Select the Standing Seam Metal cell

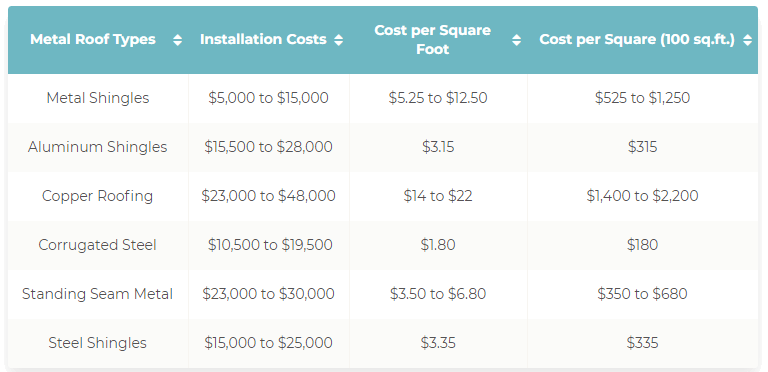[x=98, y=294]
